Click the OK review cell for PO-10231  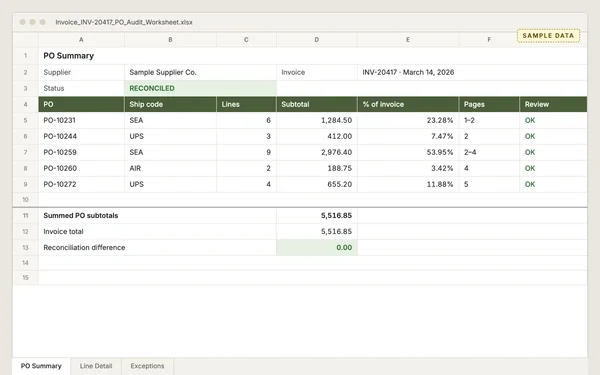tap(553, 121)
